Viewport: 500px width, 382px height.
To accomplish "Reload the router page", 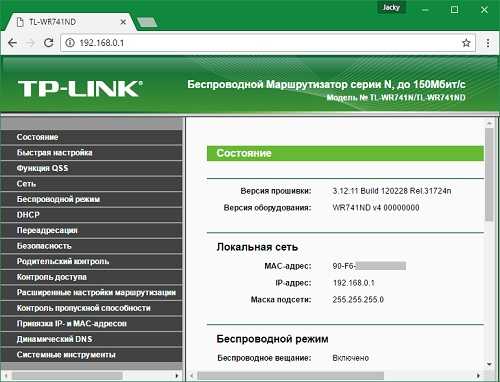I will (49, 43).
